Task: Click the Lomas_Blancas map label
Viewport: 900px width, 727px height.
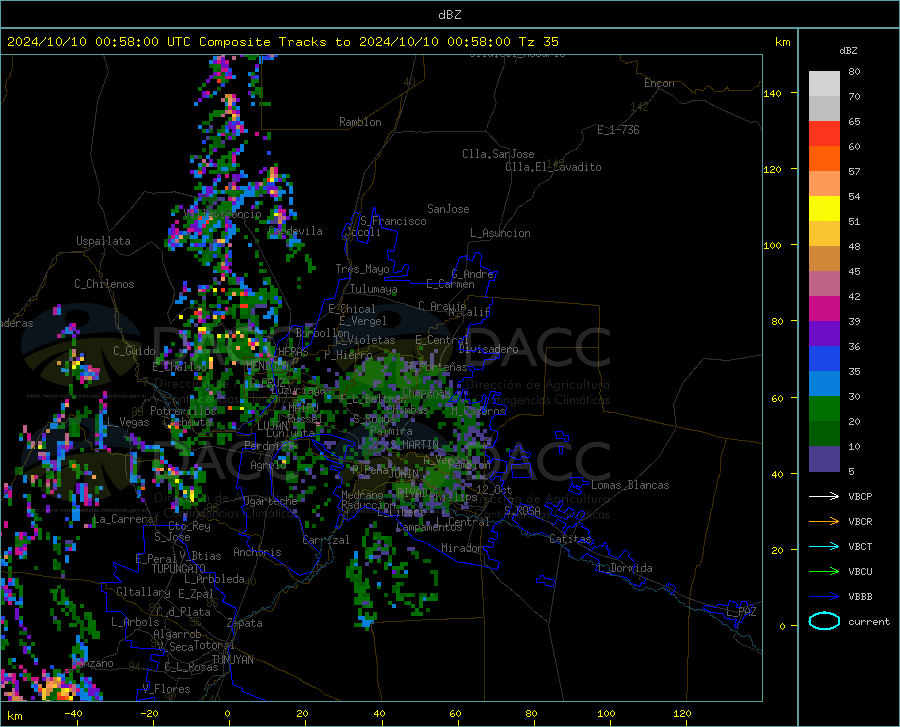Action: point(630,485)
